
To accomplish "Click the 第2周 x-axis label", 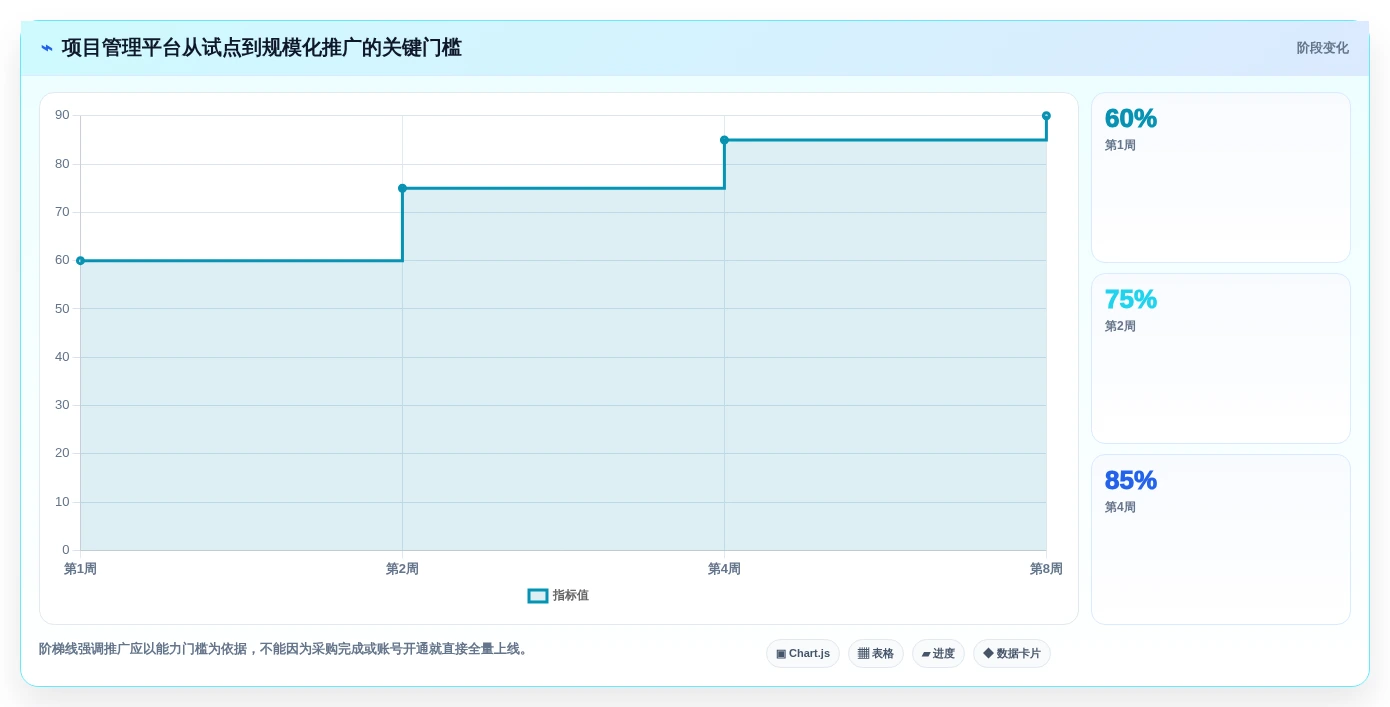I will tap(402, 569).
